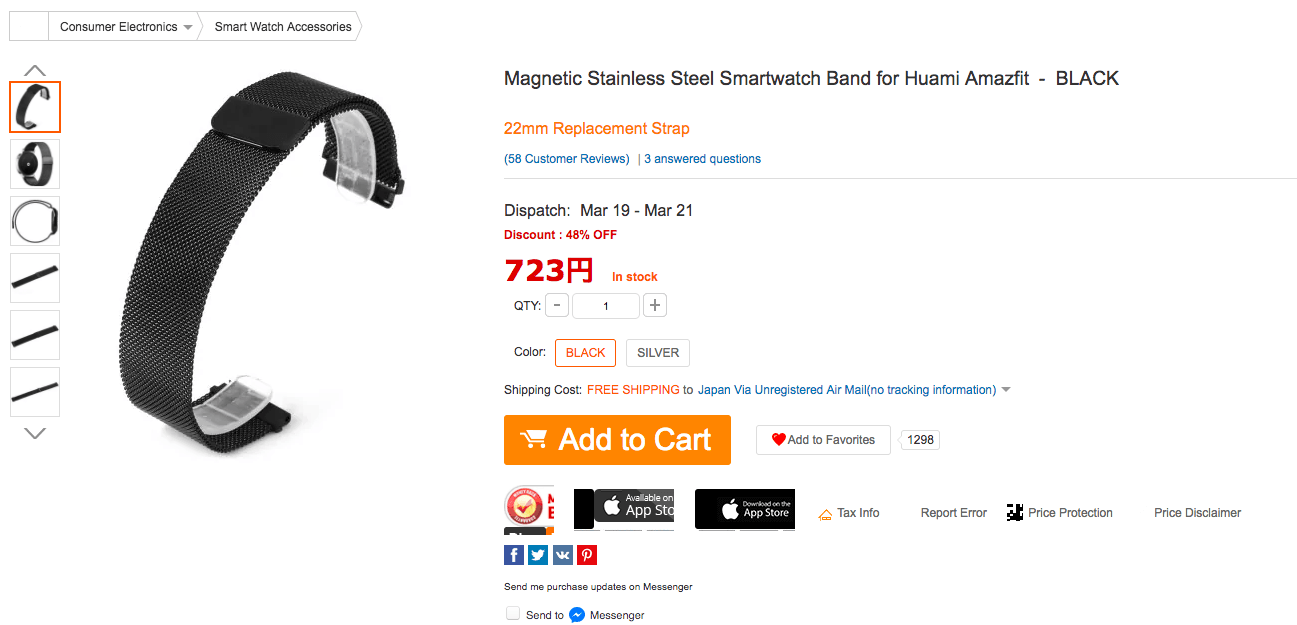View the second product thumbnail image
The image size is (1297, 625).
35,164
